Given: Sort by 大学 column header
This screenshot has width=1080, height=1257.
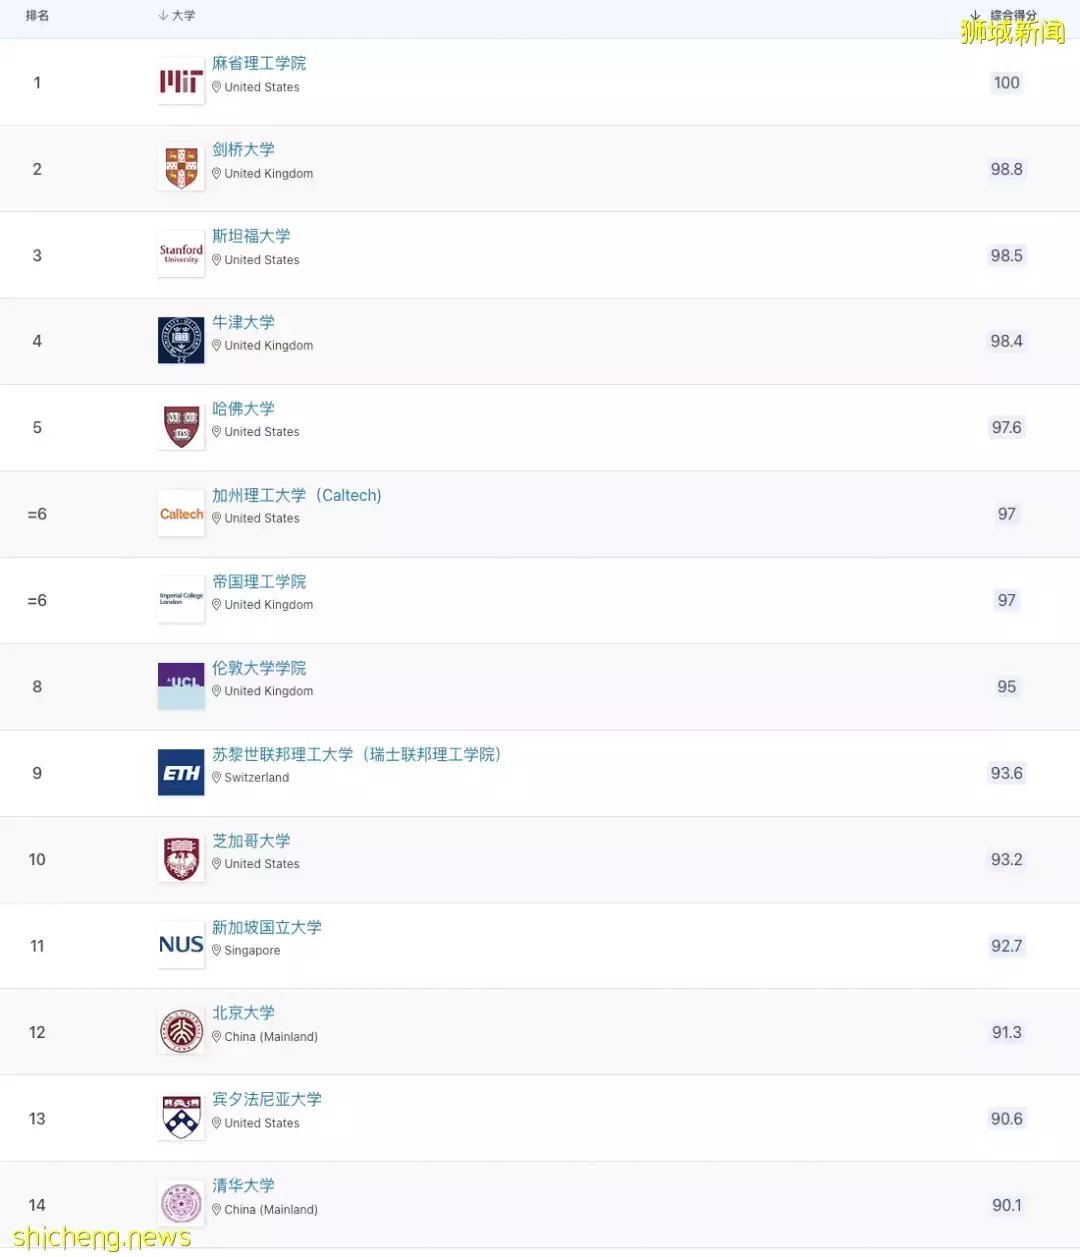Looking at the screenshot, I should [x=178, y=16].
